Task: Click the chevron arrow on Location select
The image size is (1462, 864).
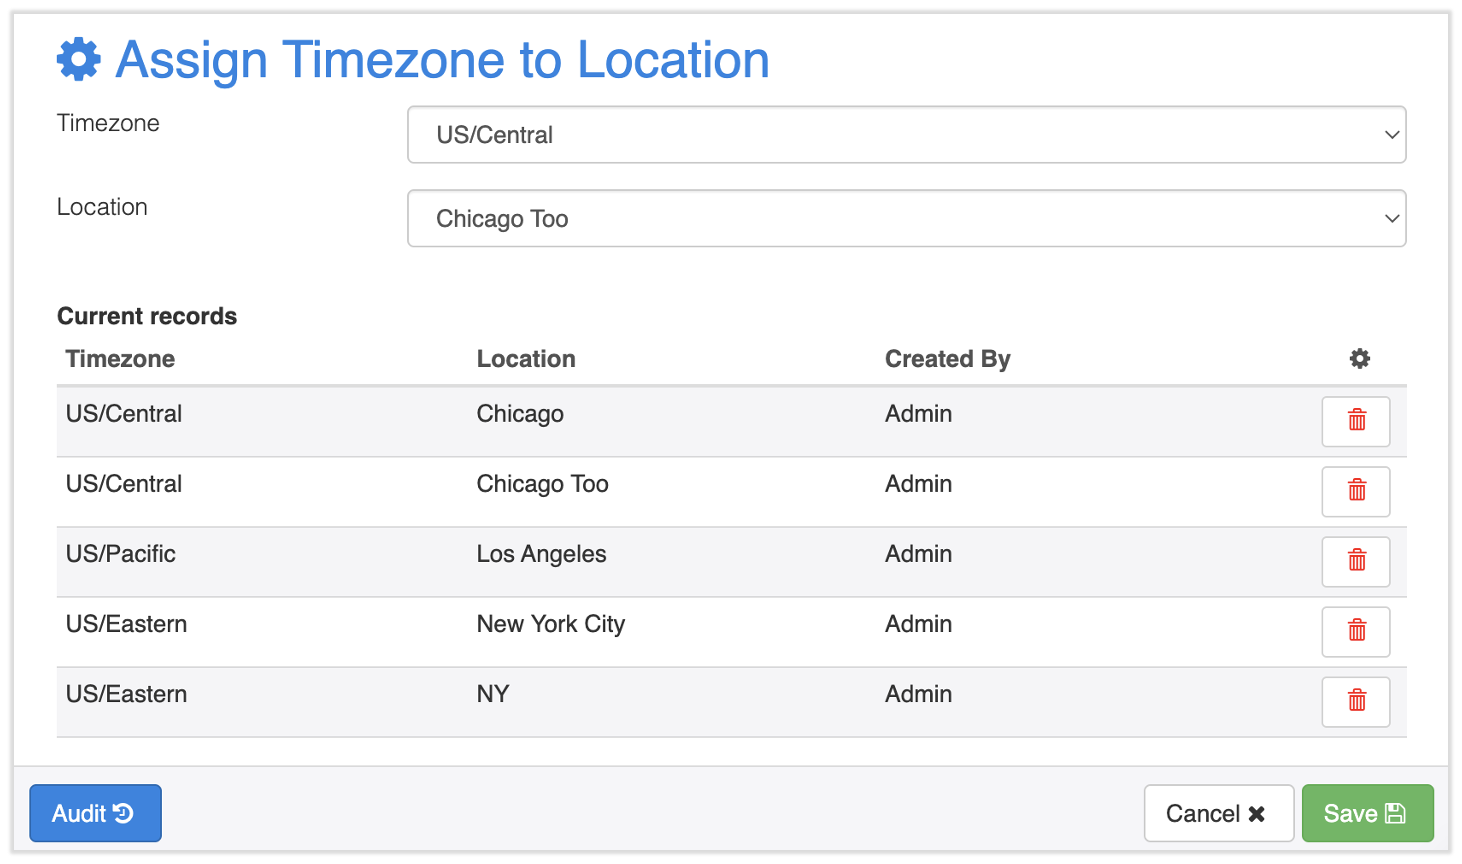Action: coord(1391,219)
